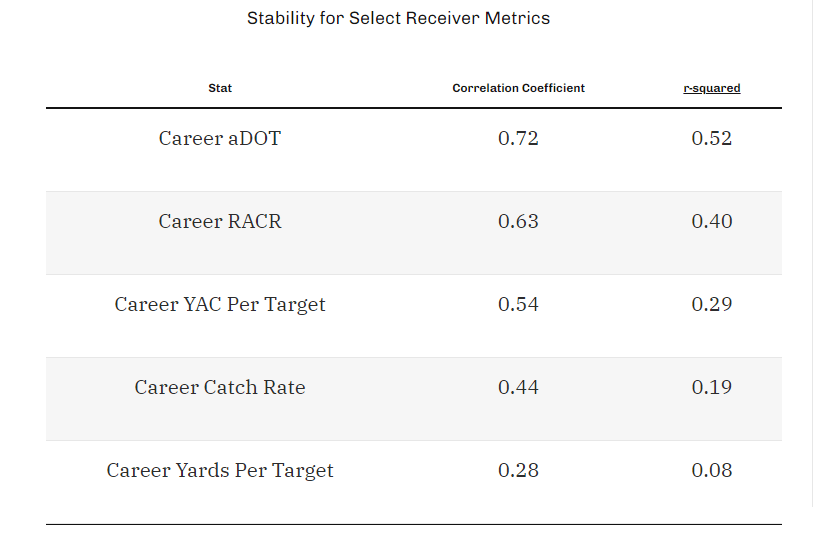Click the Stat column header
The width and height of the screenshot is (813, 541).
tap(220, 88)
